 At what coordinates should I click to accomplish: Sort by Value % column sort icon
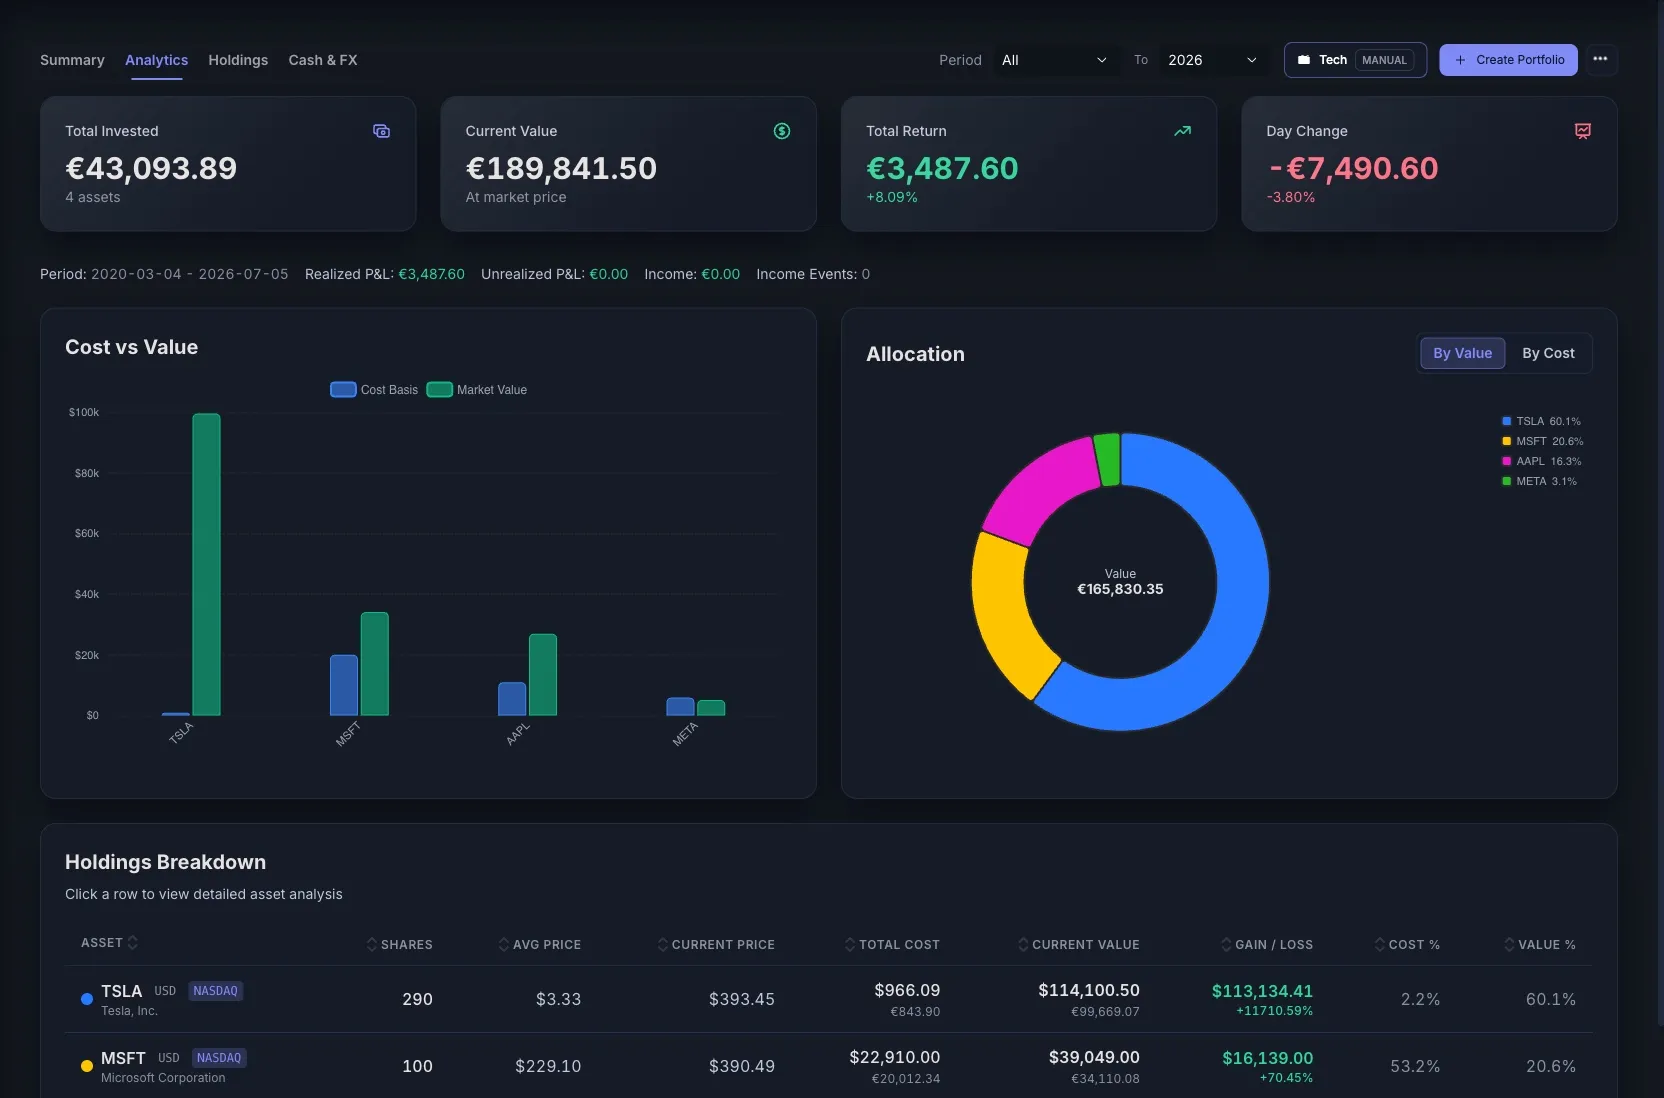pyautogui.click(x=1509, y=944)
